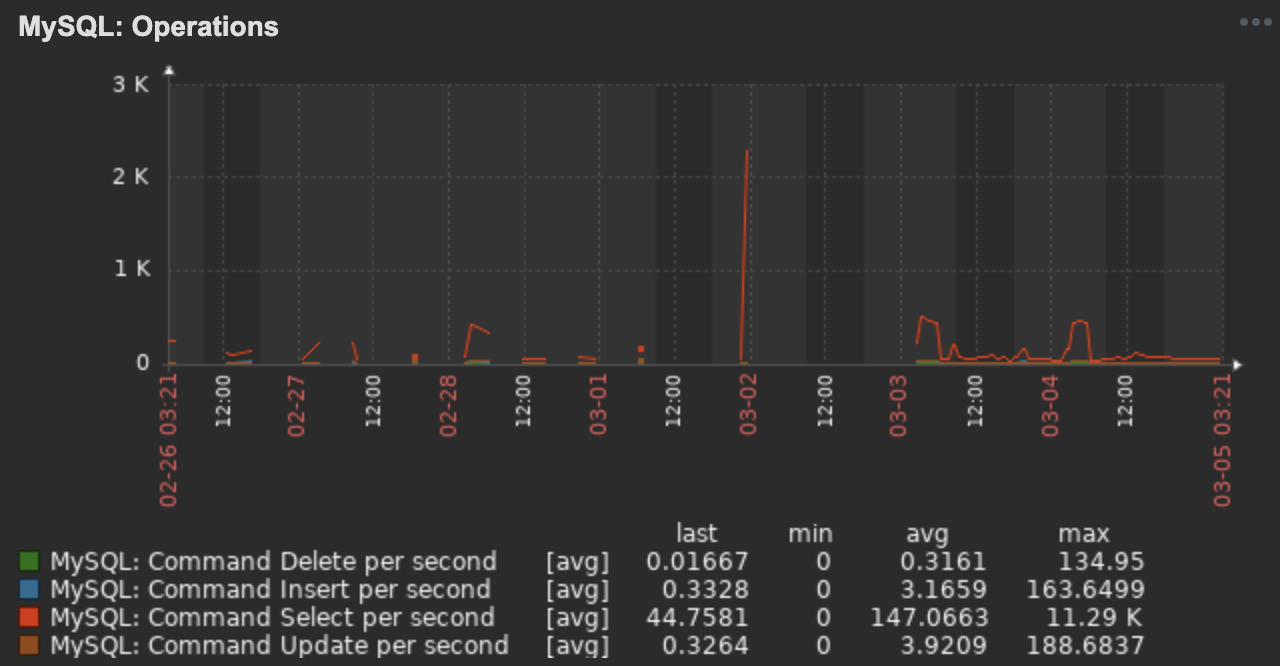Click the red Select legend swatch

(x=29, y=618)
